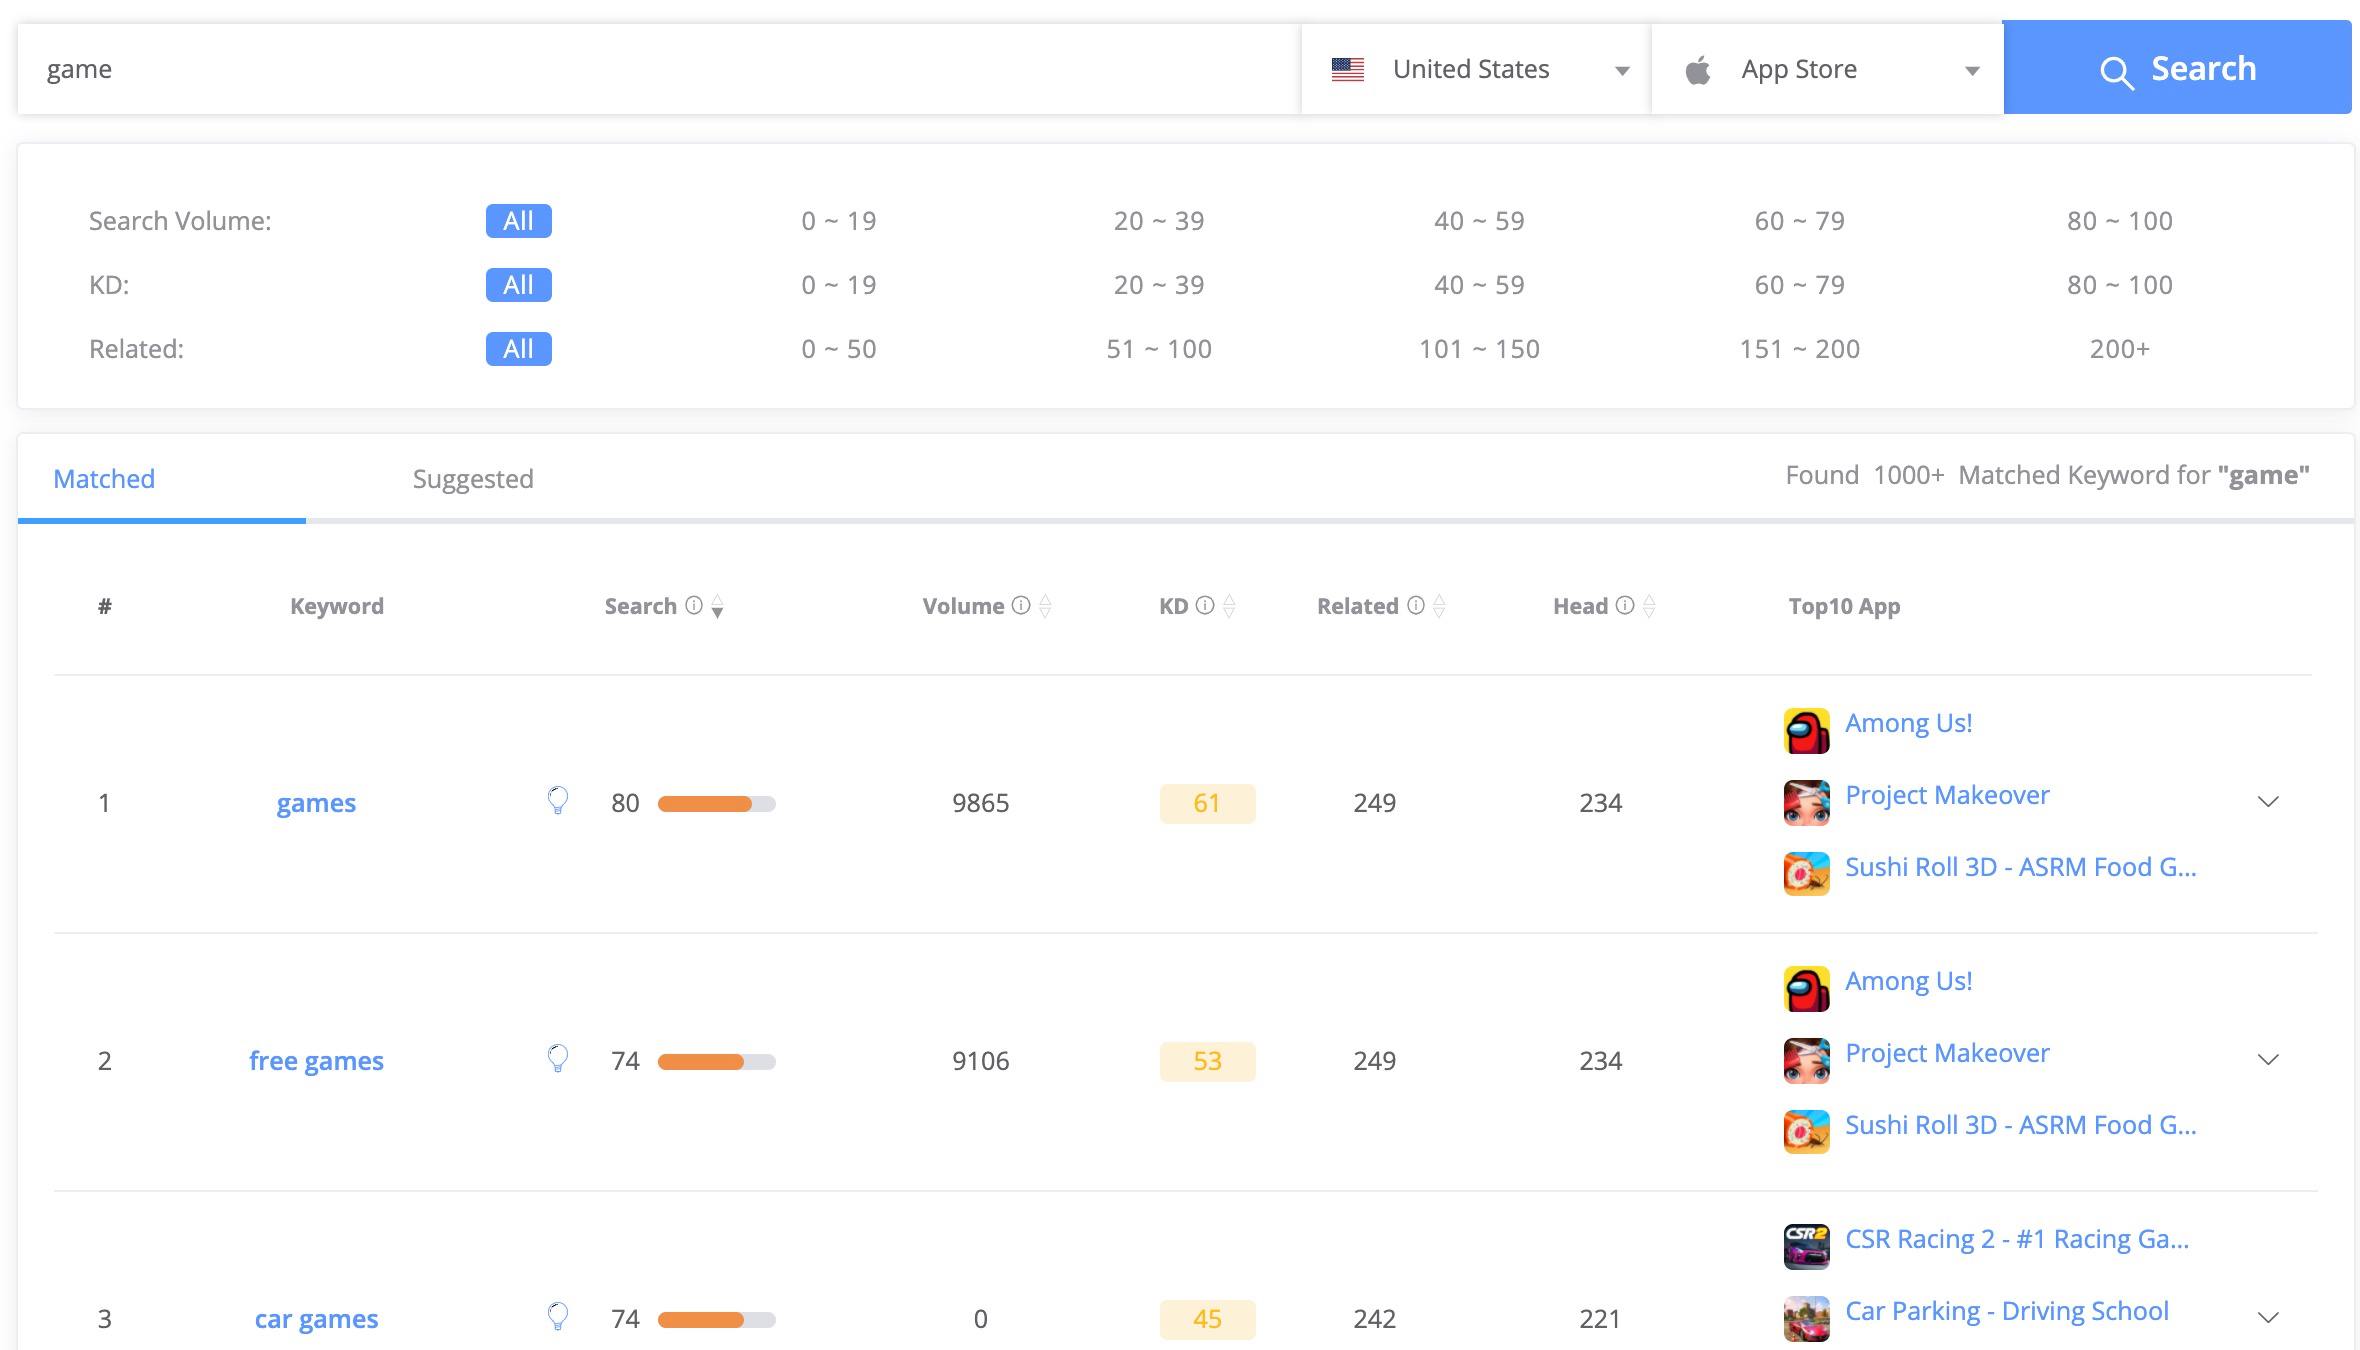This screenshot has width=2360, height=1350.
Task: Select Search Volume range 80 ~ 100
Action: [2119, 221]
